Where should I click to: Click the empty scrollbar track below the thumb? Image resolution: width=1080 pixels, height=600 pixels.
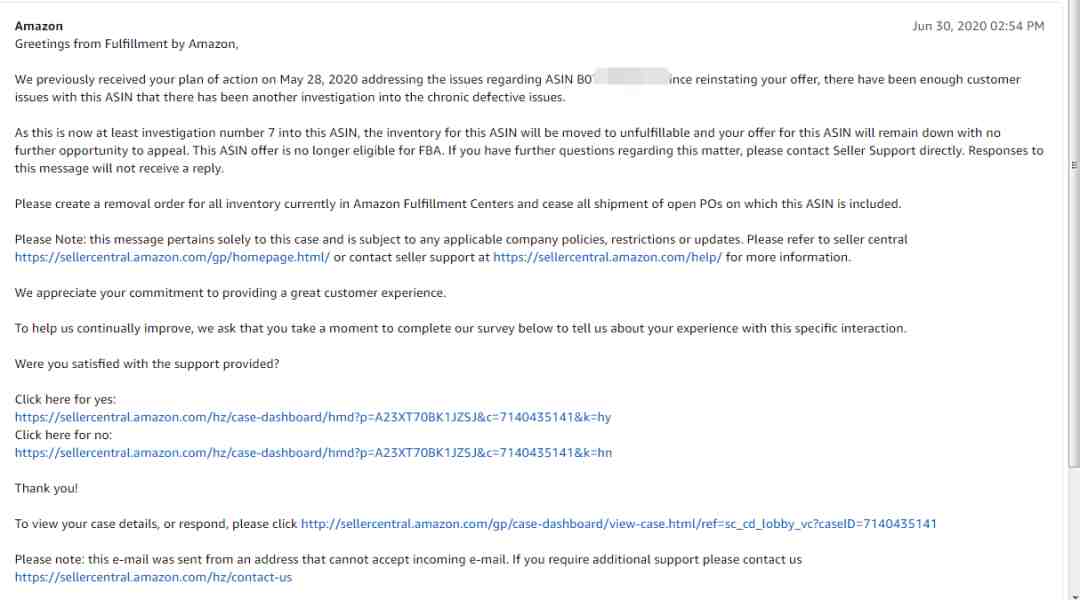tap(1074, 529)
